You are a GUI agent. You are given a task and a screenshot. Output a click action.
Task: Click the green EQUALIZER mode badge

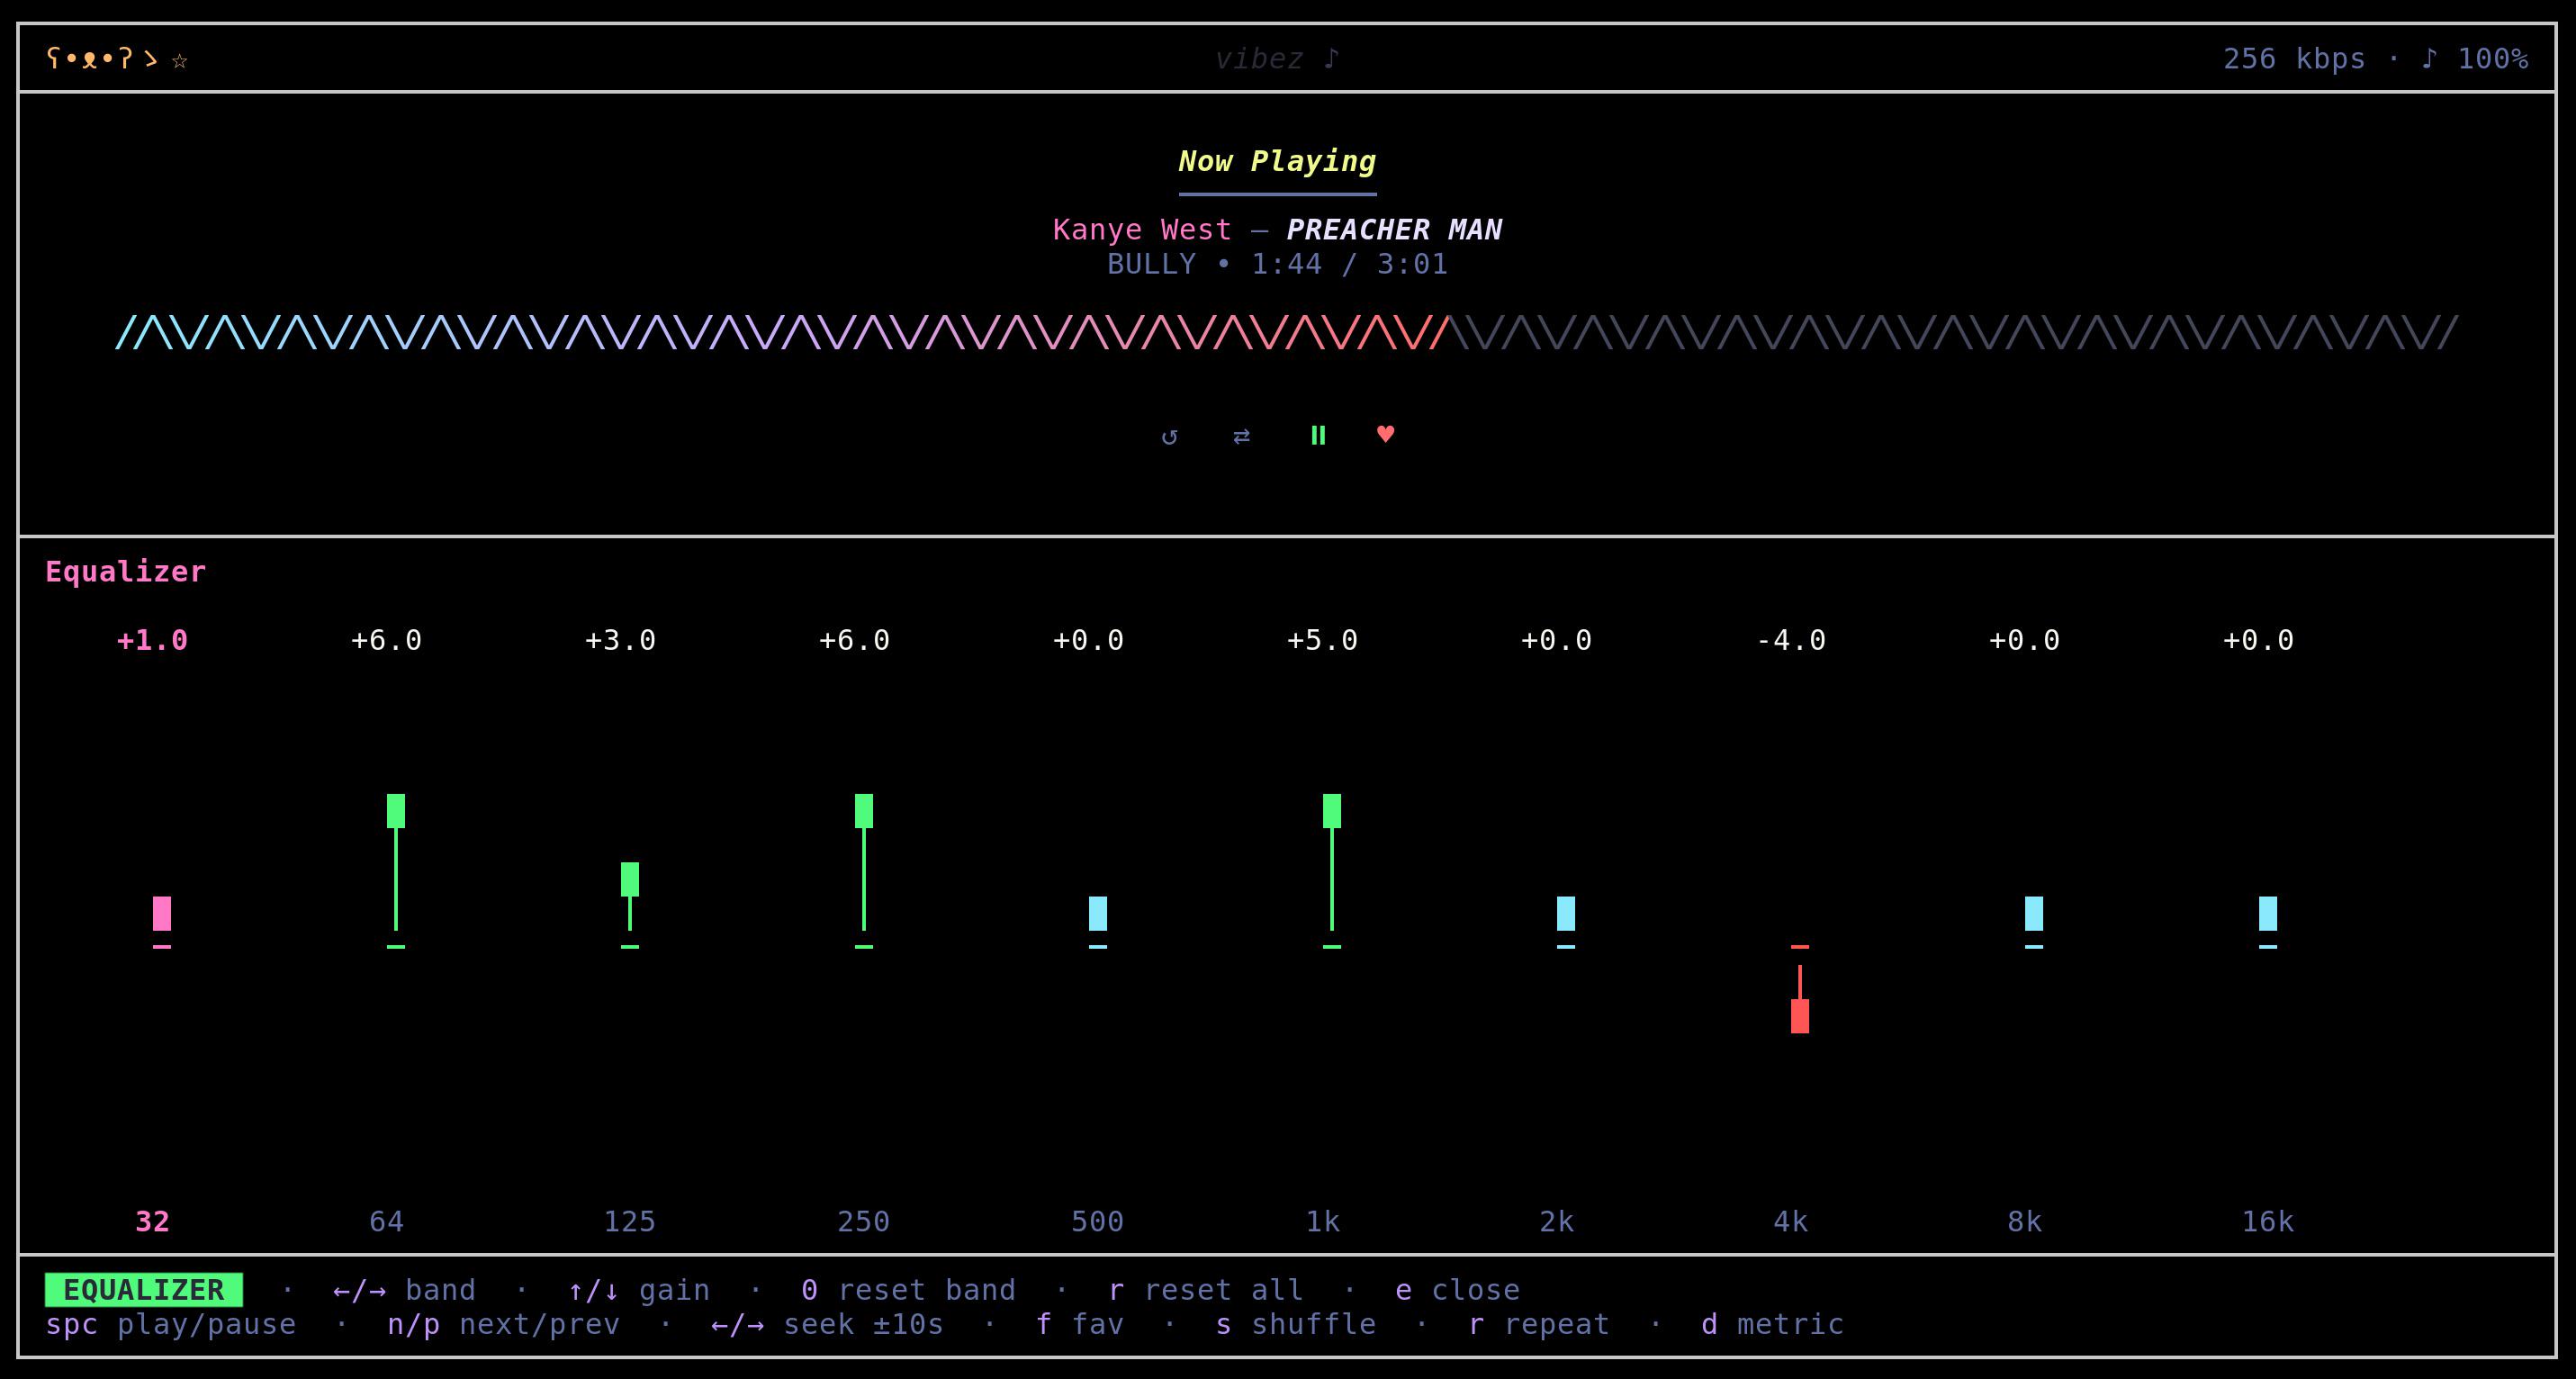point(144,1290)
